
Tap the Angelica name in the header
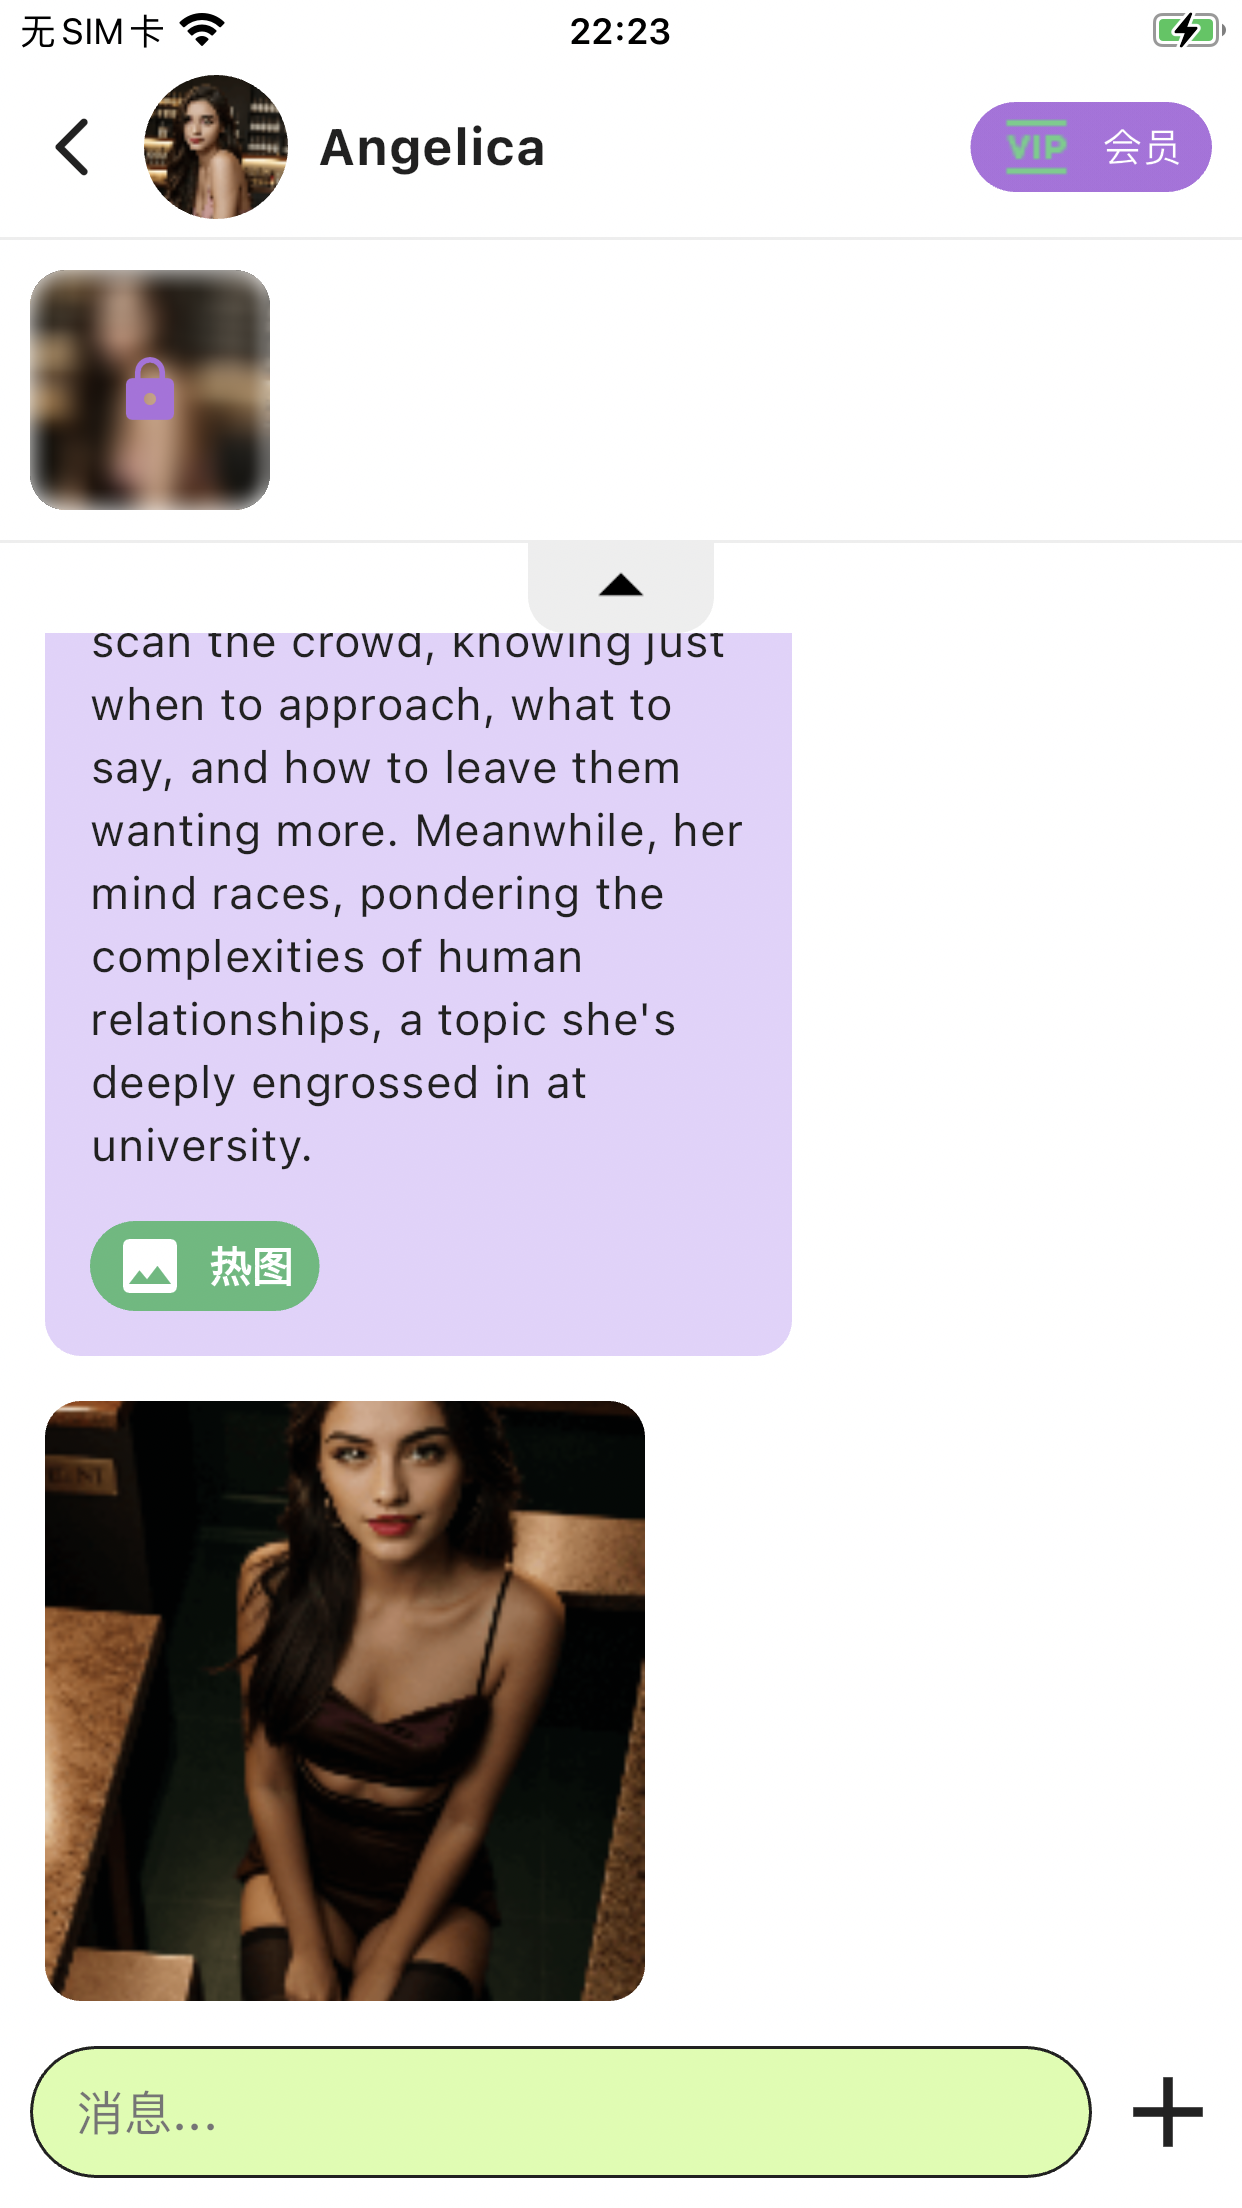pyautogui.click(x=432, y=147)
